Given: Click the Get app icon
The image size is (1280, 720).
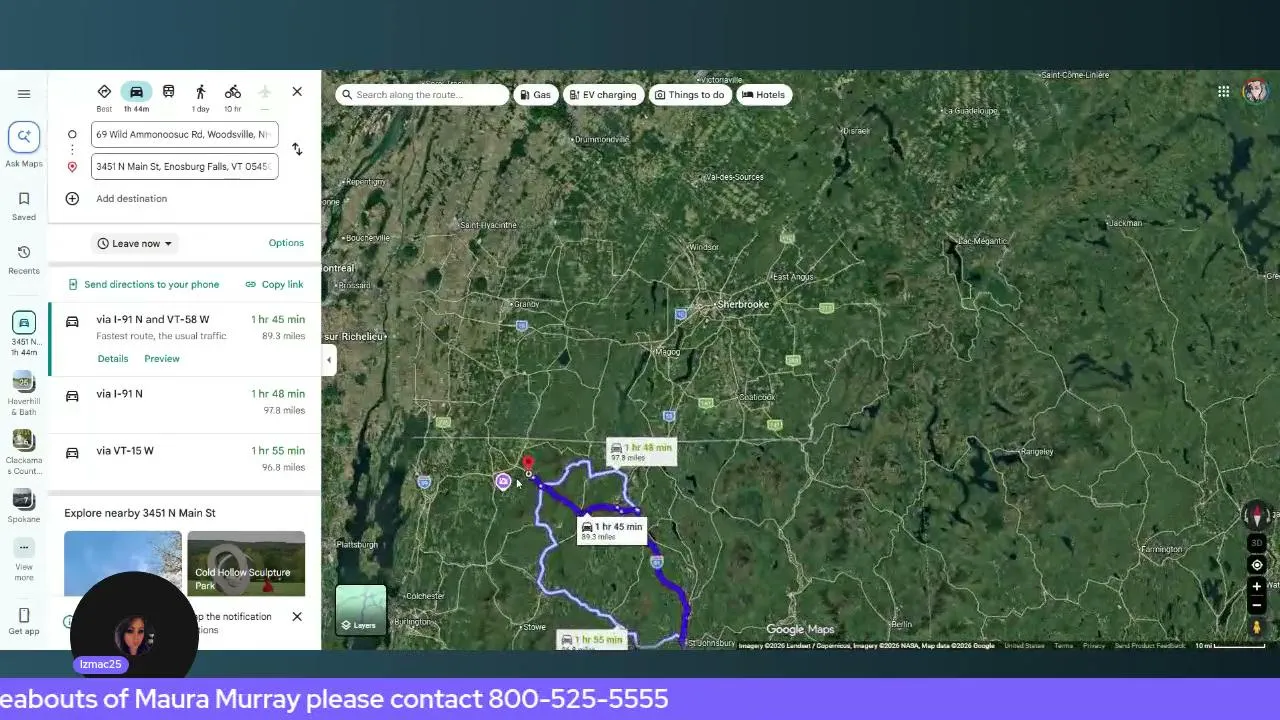Looking at the screenshot, I should pyautogui.click(x=24, y=615).
